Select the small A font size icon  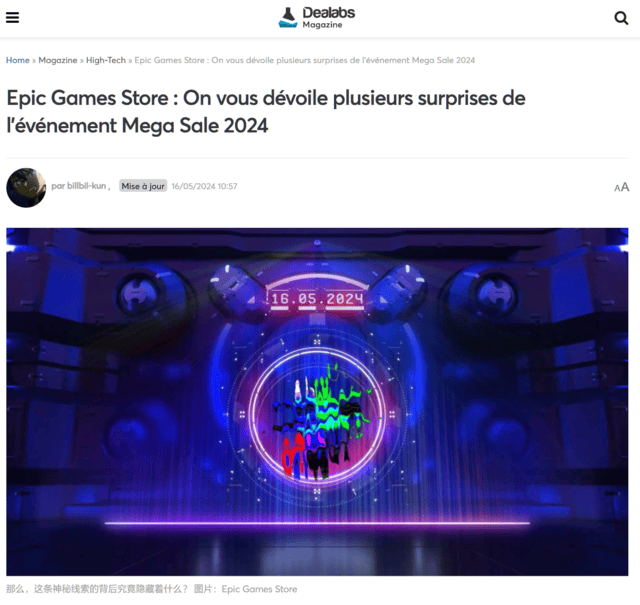(x=617, y=188)
